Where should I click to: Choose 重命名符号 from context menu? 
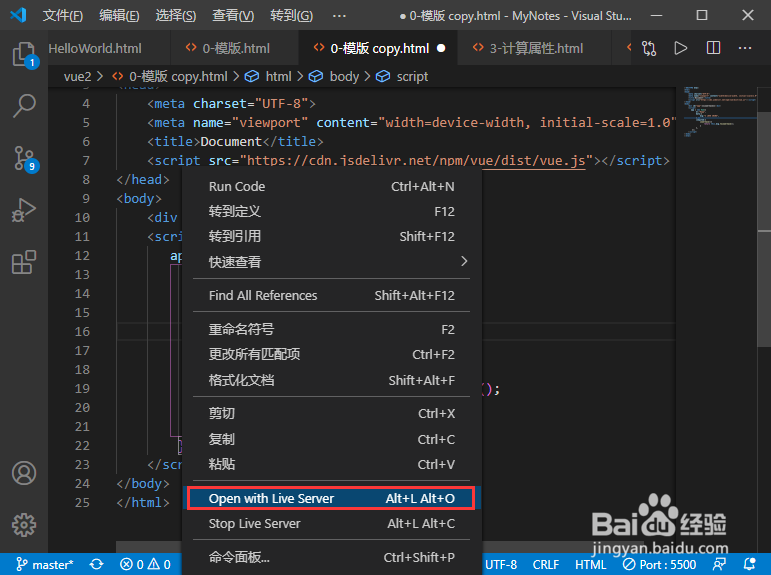pos(331,329)
